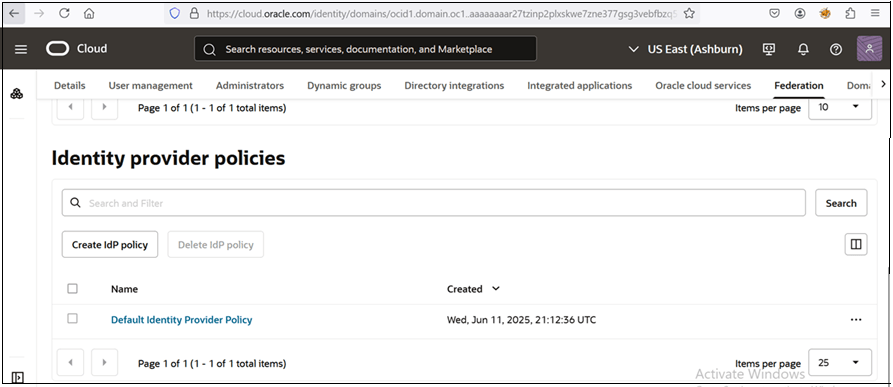The width and height of the screenshot is (893, 387).
Task: Open the US East (Ashburn) region selector
Action: tap(685, 50)
